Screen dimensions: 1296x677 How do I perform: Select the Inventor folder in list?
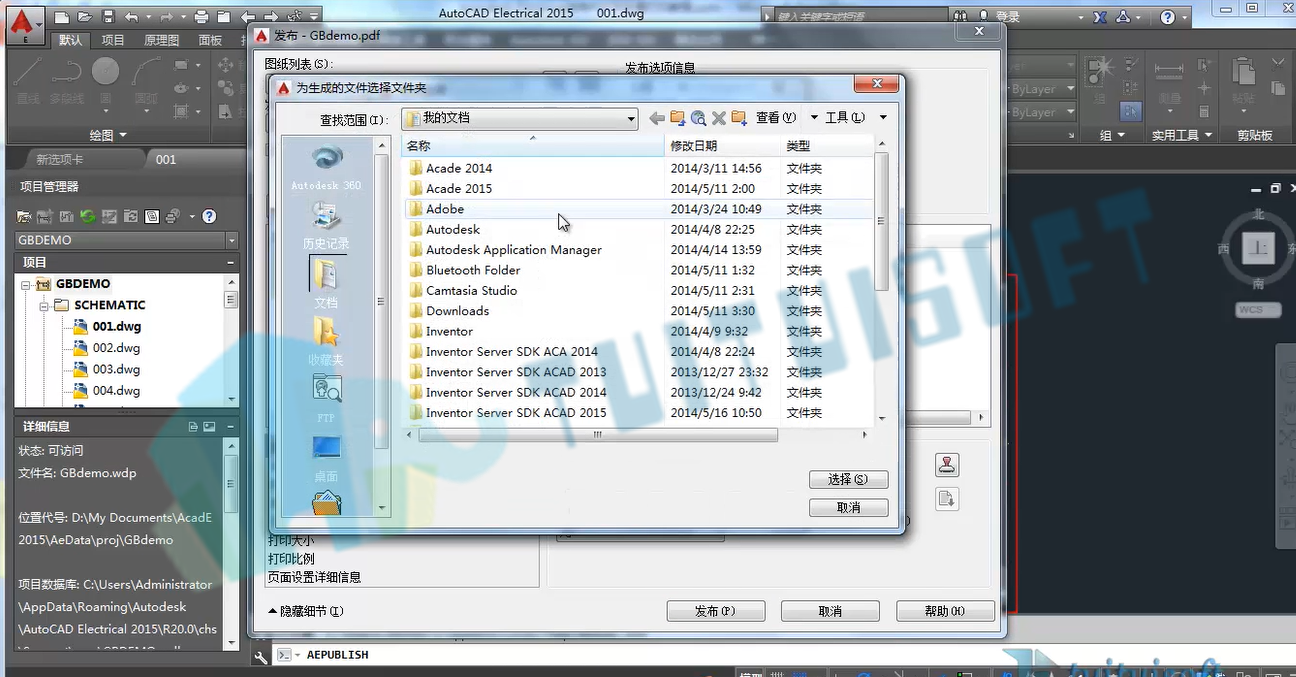point(450,331)
